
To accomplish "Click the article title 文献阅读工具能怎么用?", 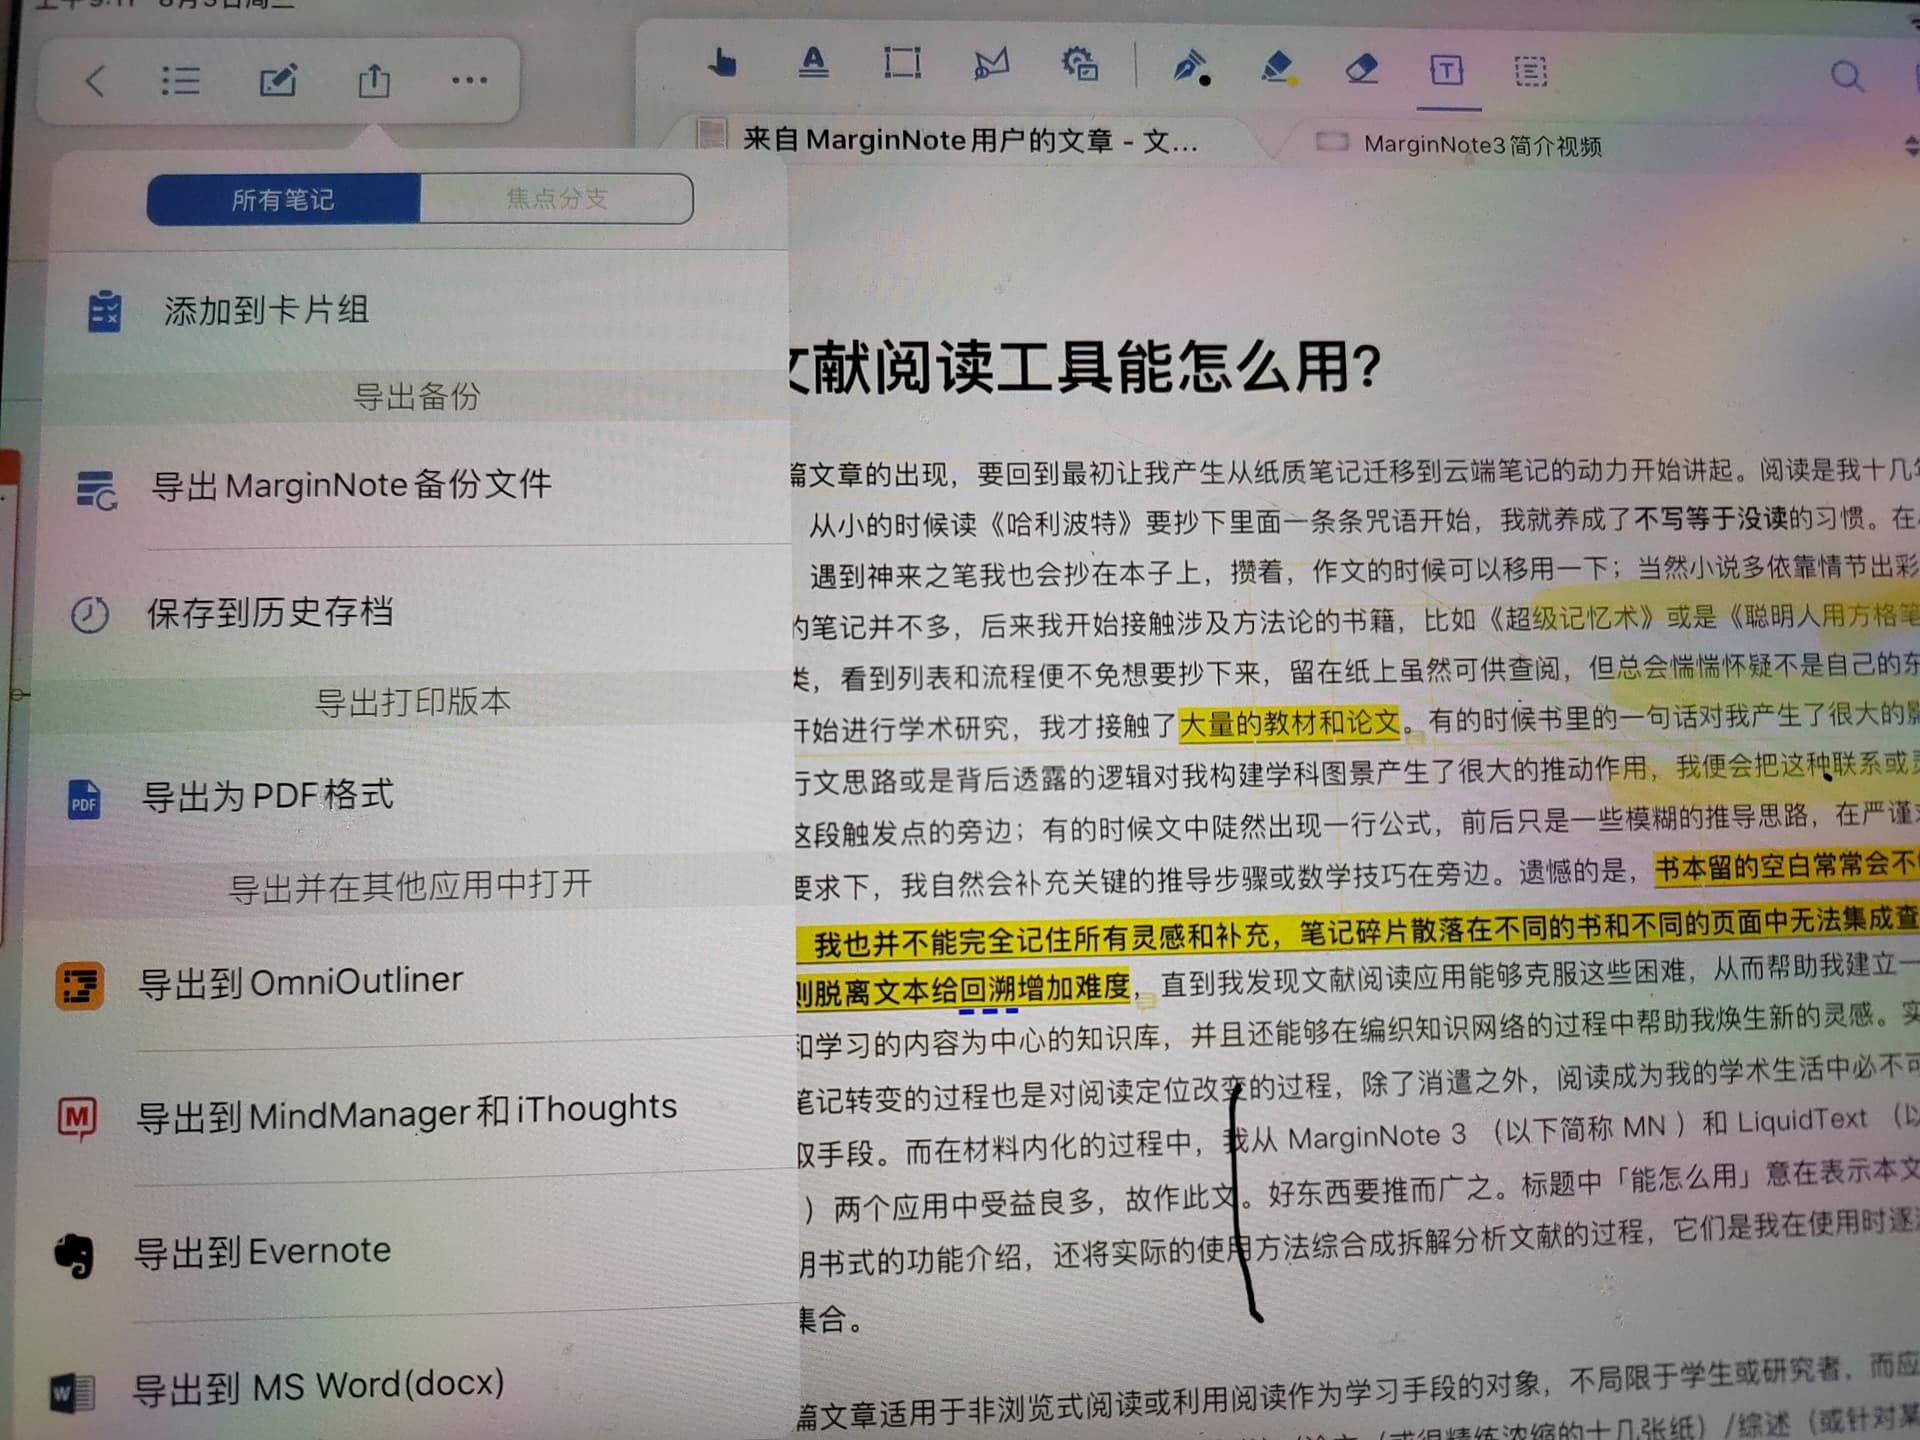I will 1085,367.
